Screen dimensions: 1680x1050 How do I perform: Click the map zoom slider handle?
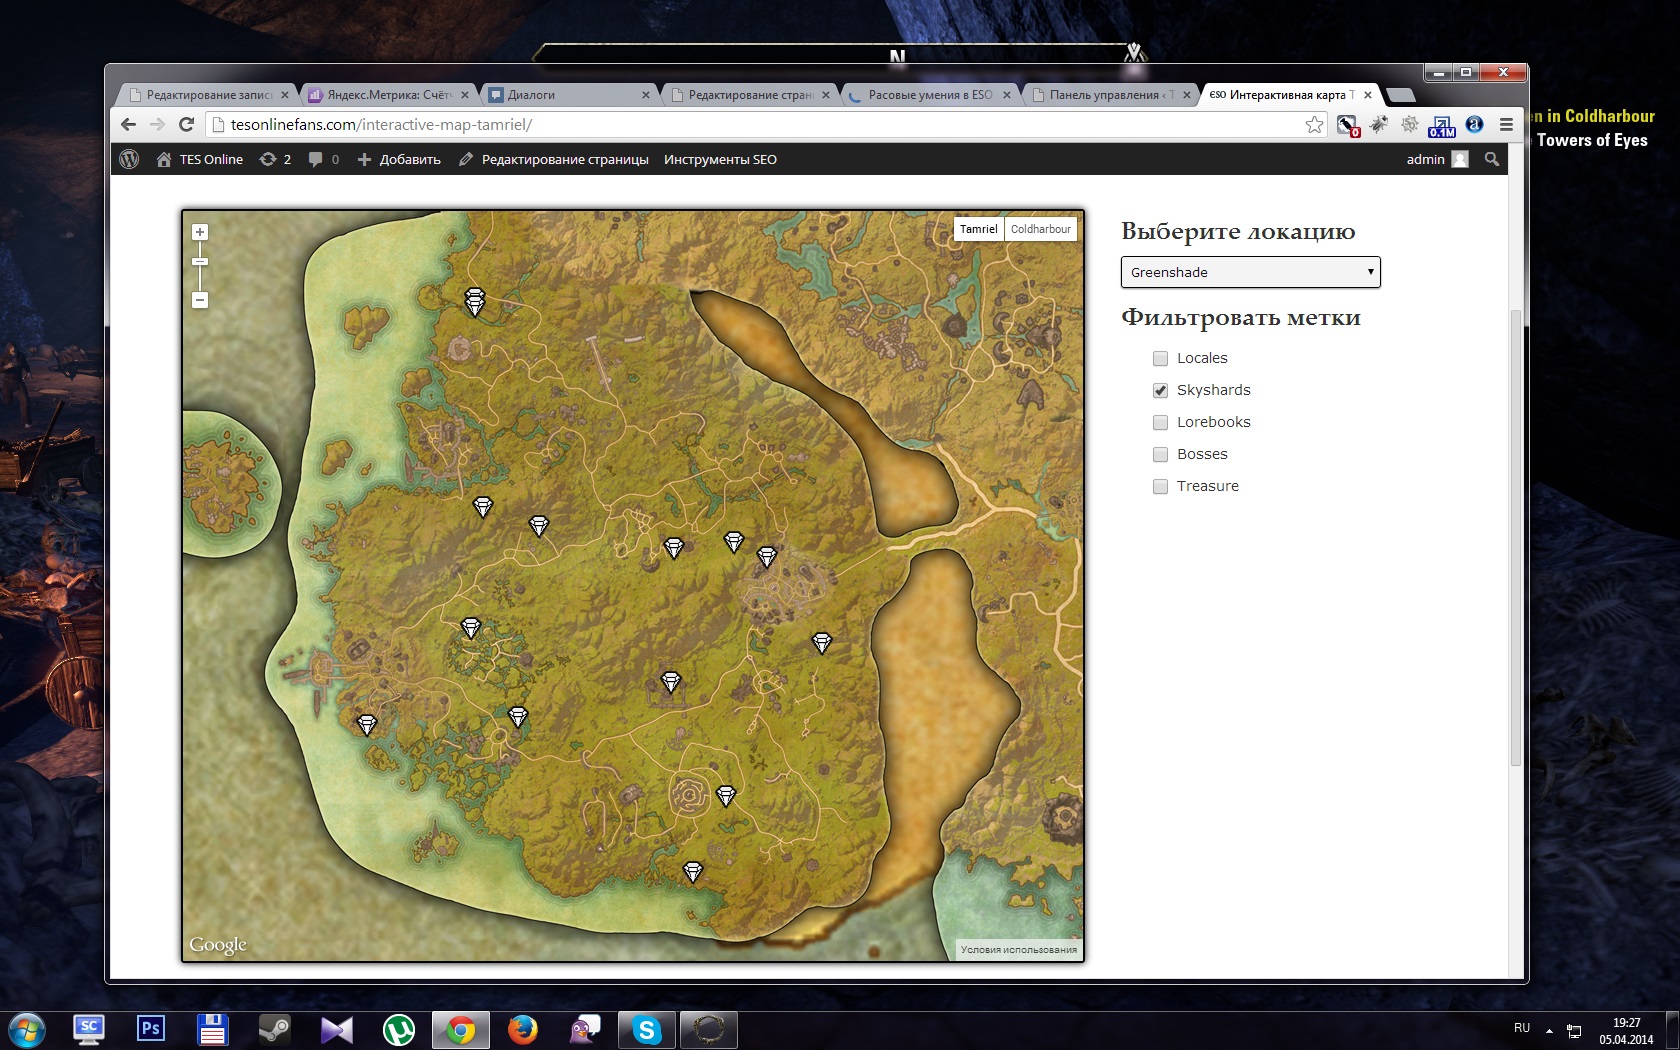coord(200,262)
